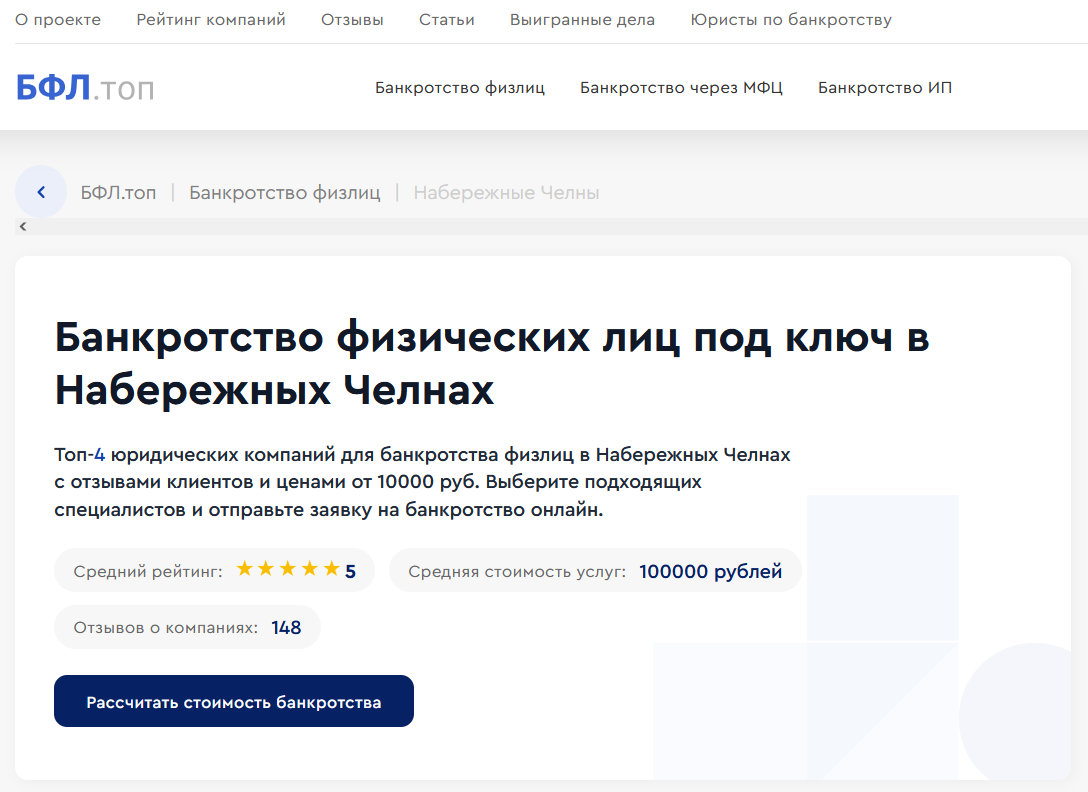
Task: Click the Отзывов о компаниях label
Action: (x=166, y=627)
